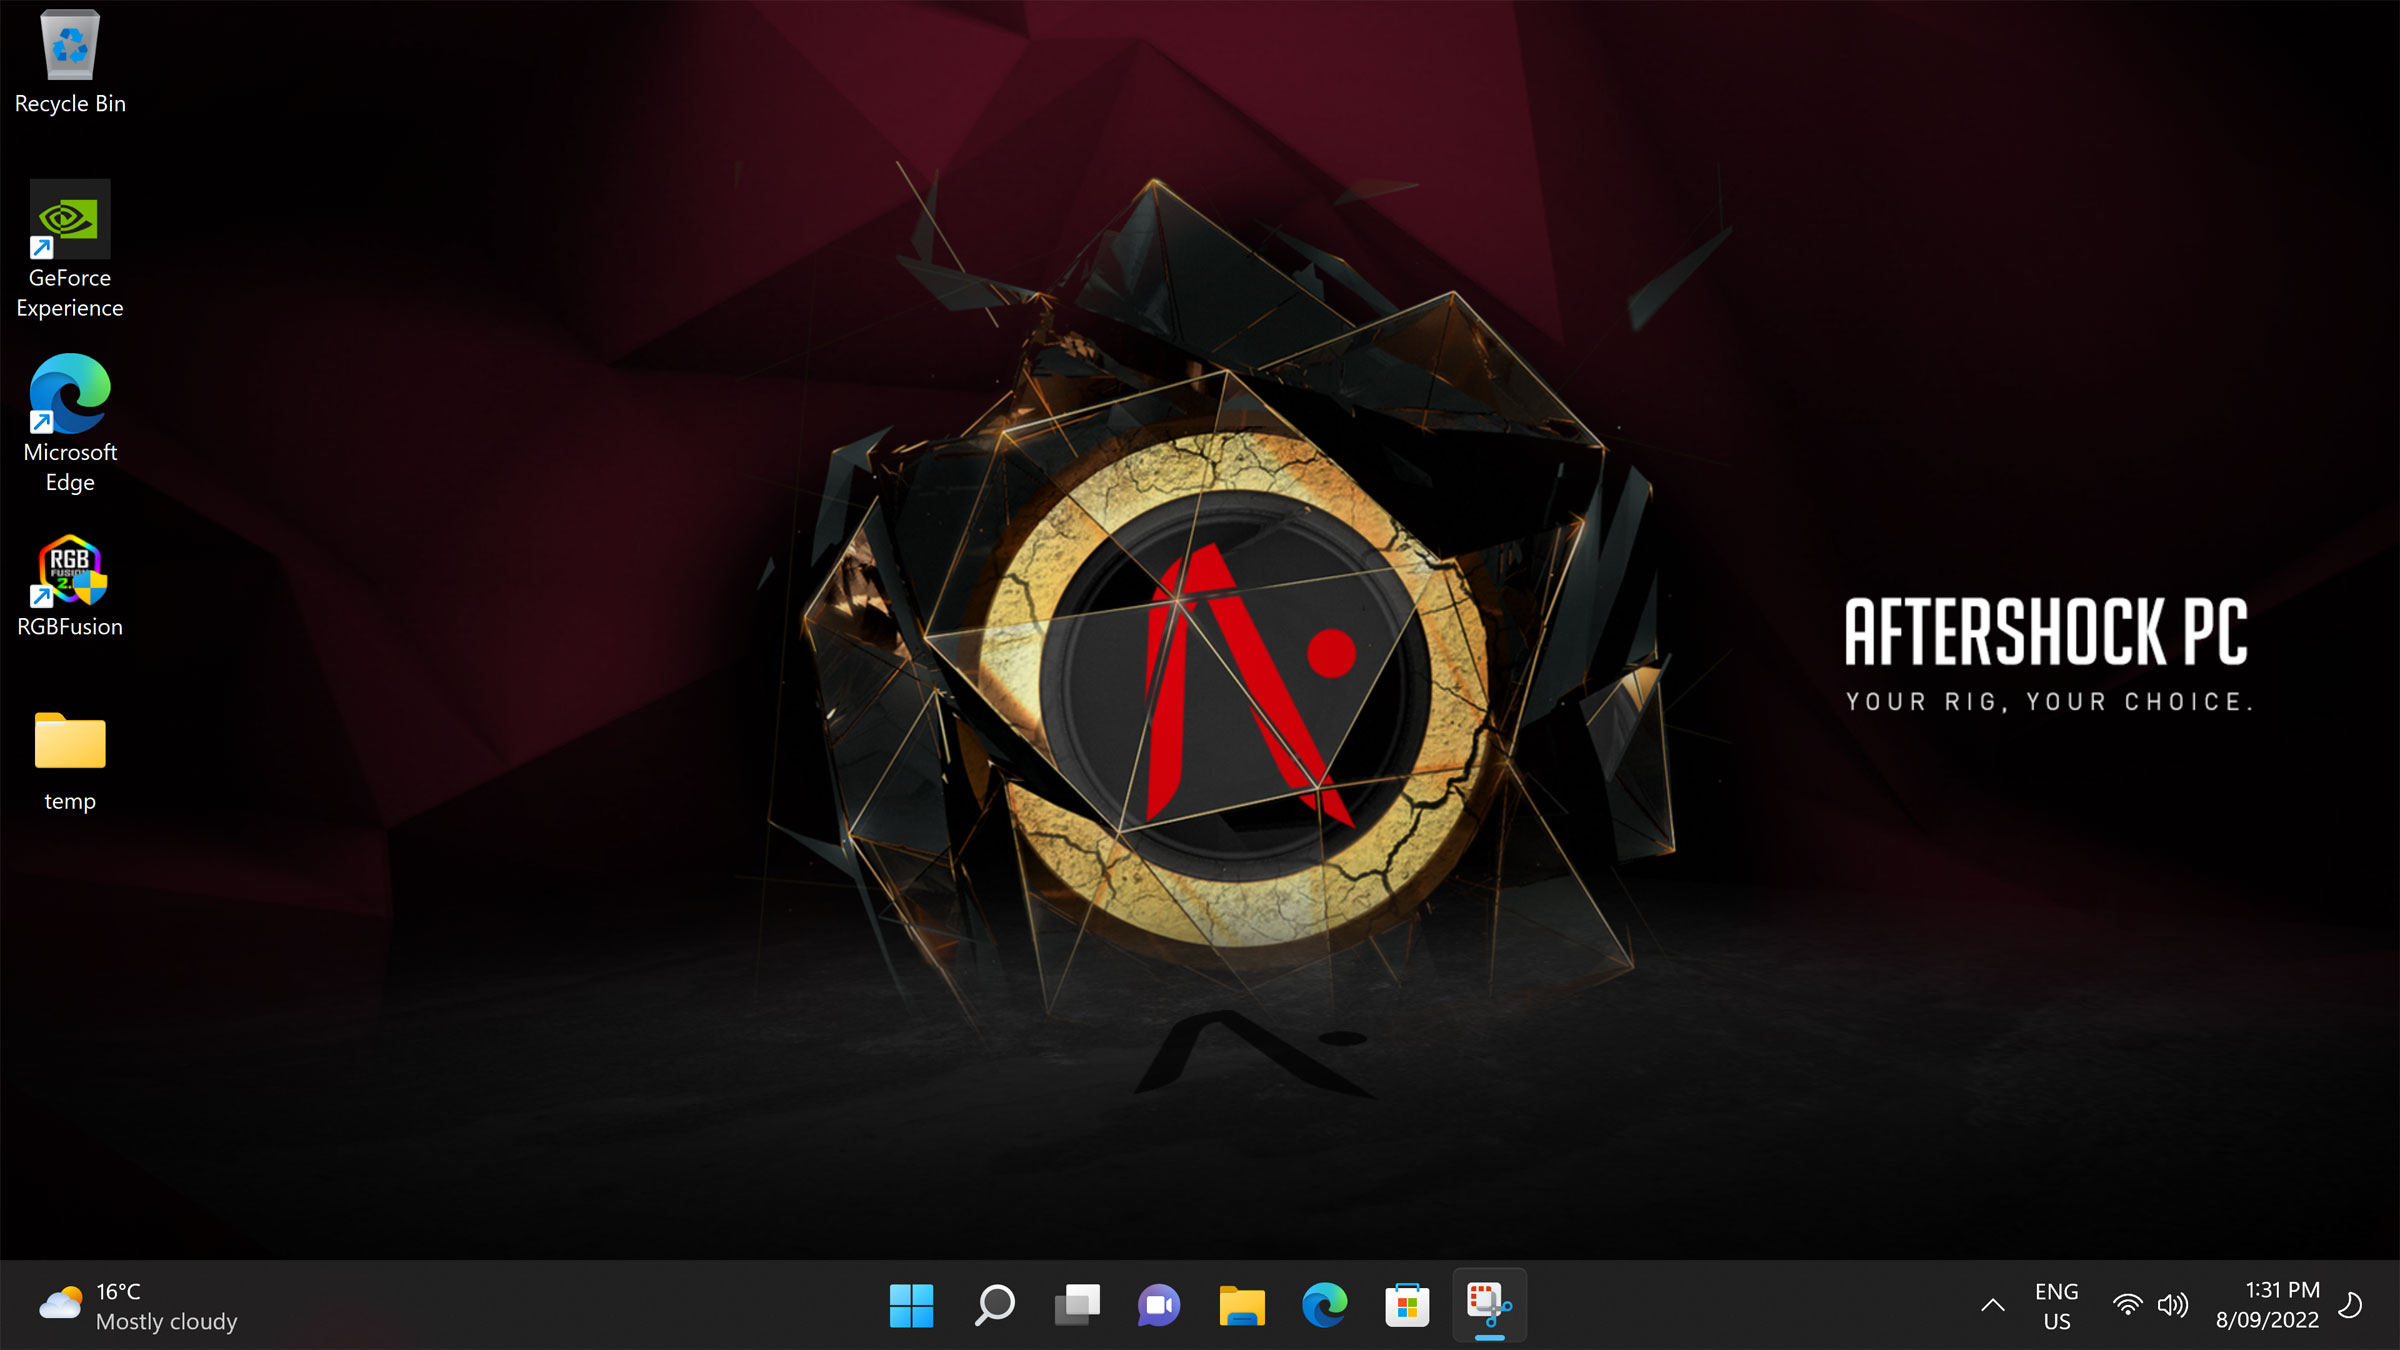Select the temp folder on desktop
Screen dimensions: 2400x1350
(70, 761)
